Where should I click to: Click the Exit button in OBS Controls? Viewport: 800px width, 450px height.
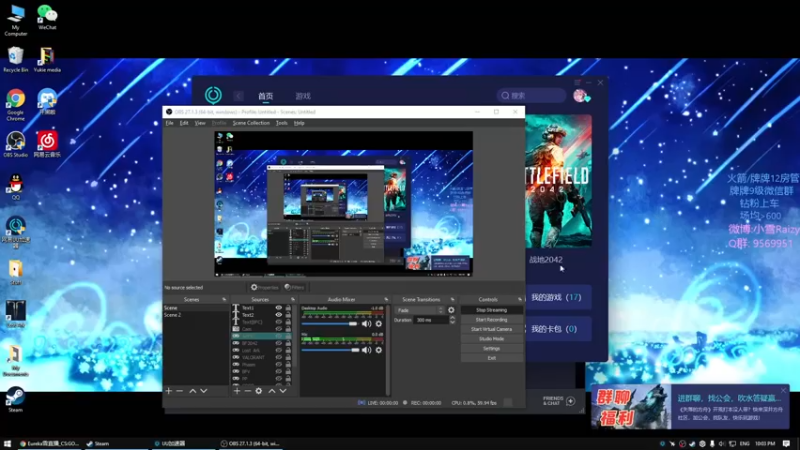492,358
